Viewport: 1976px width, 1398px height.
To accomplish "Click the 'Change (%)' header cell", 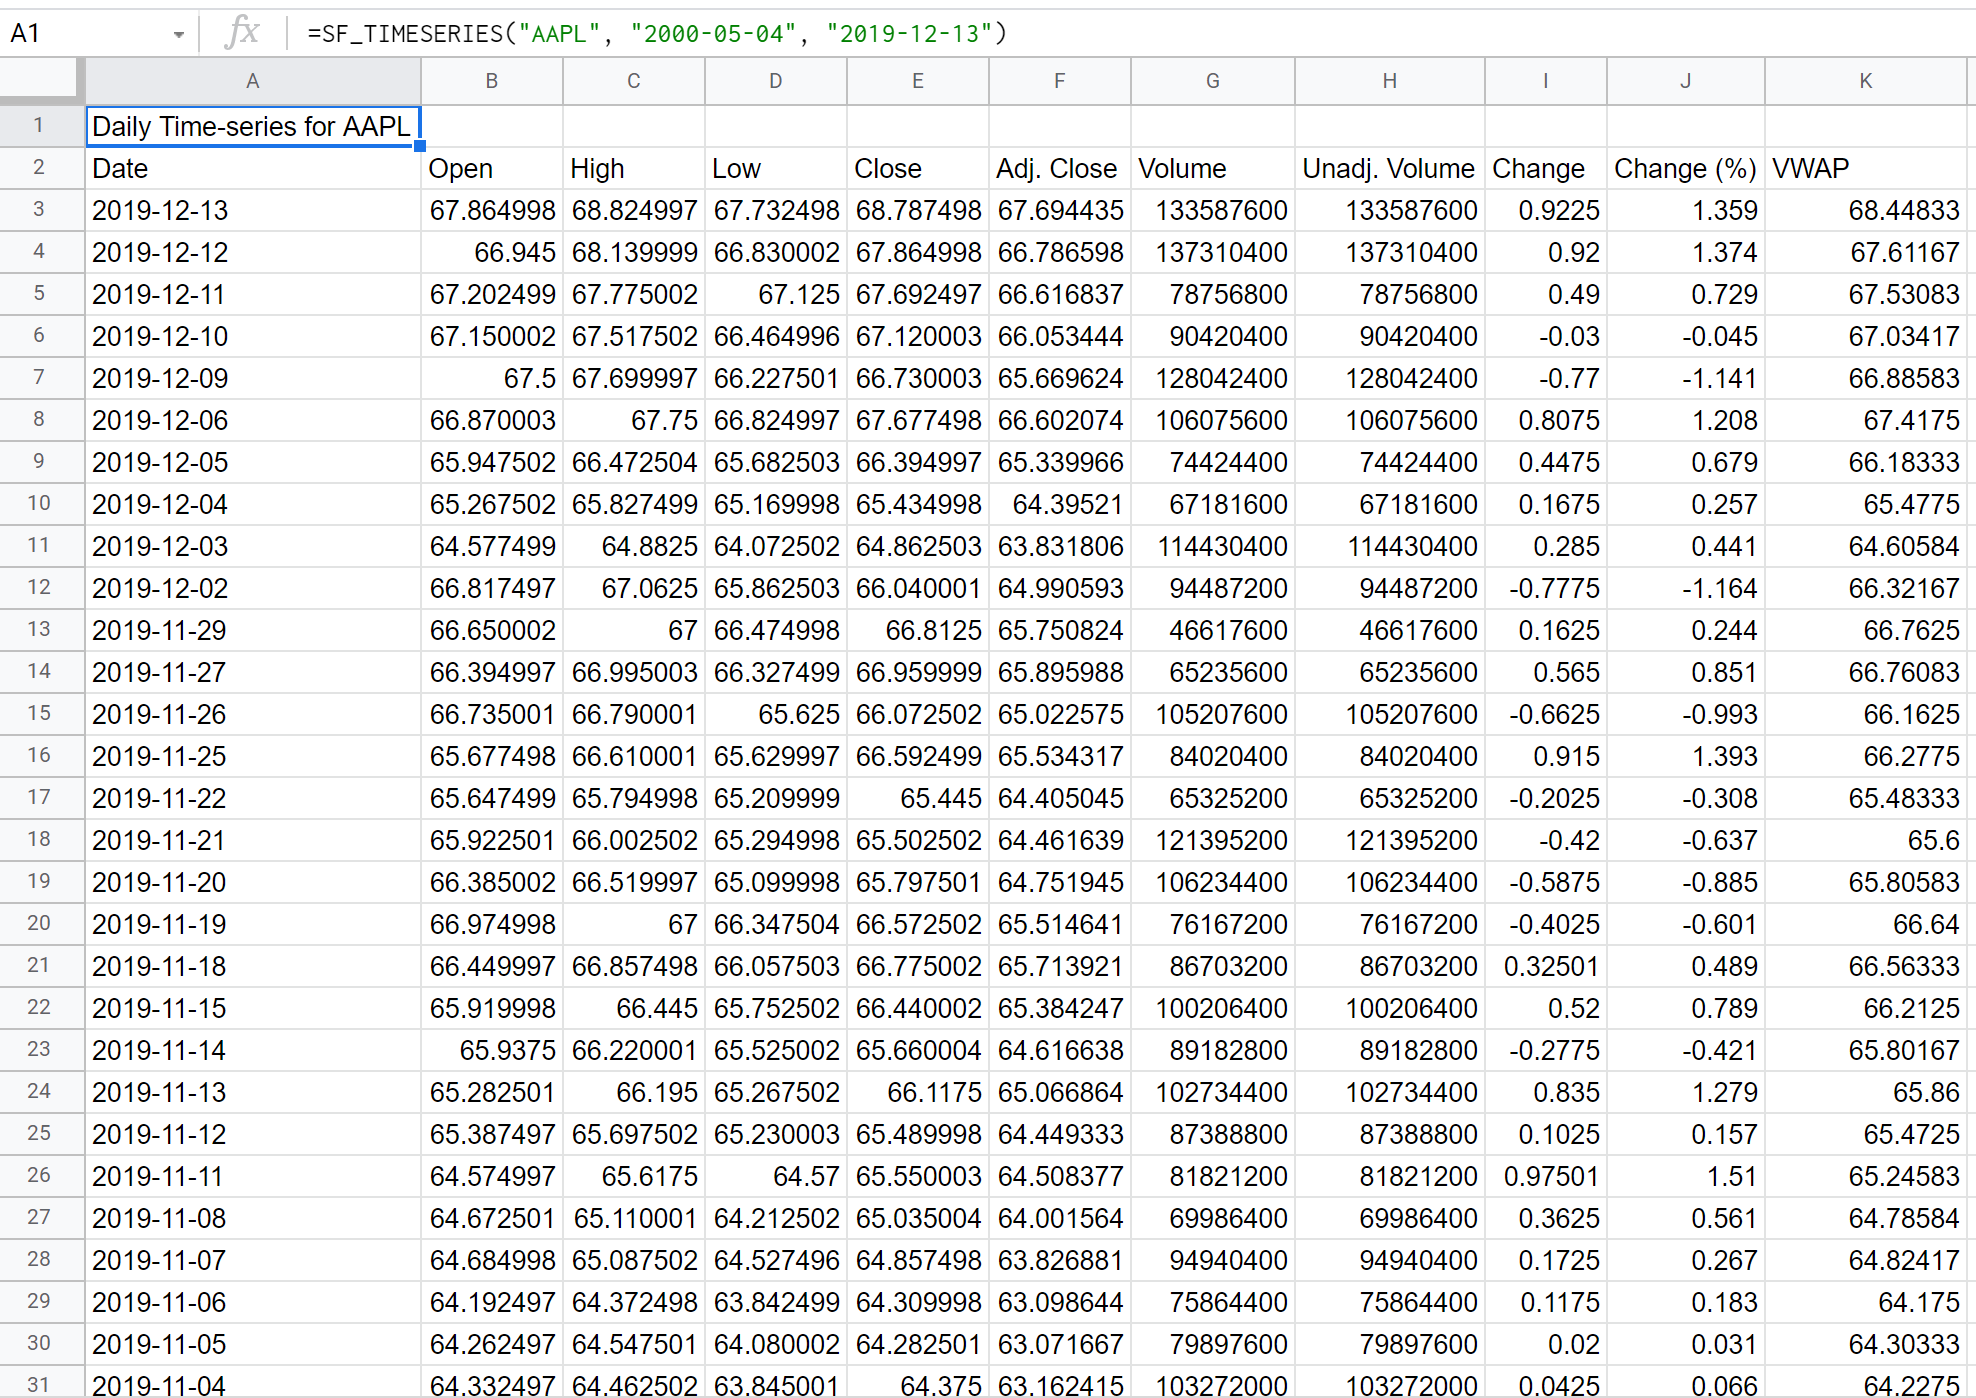I will [x=1686, y=169].
